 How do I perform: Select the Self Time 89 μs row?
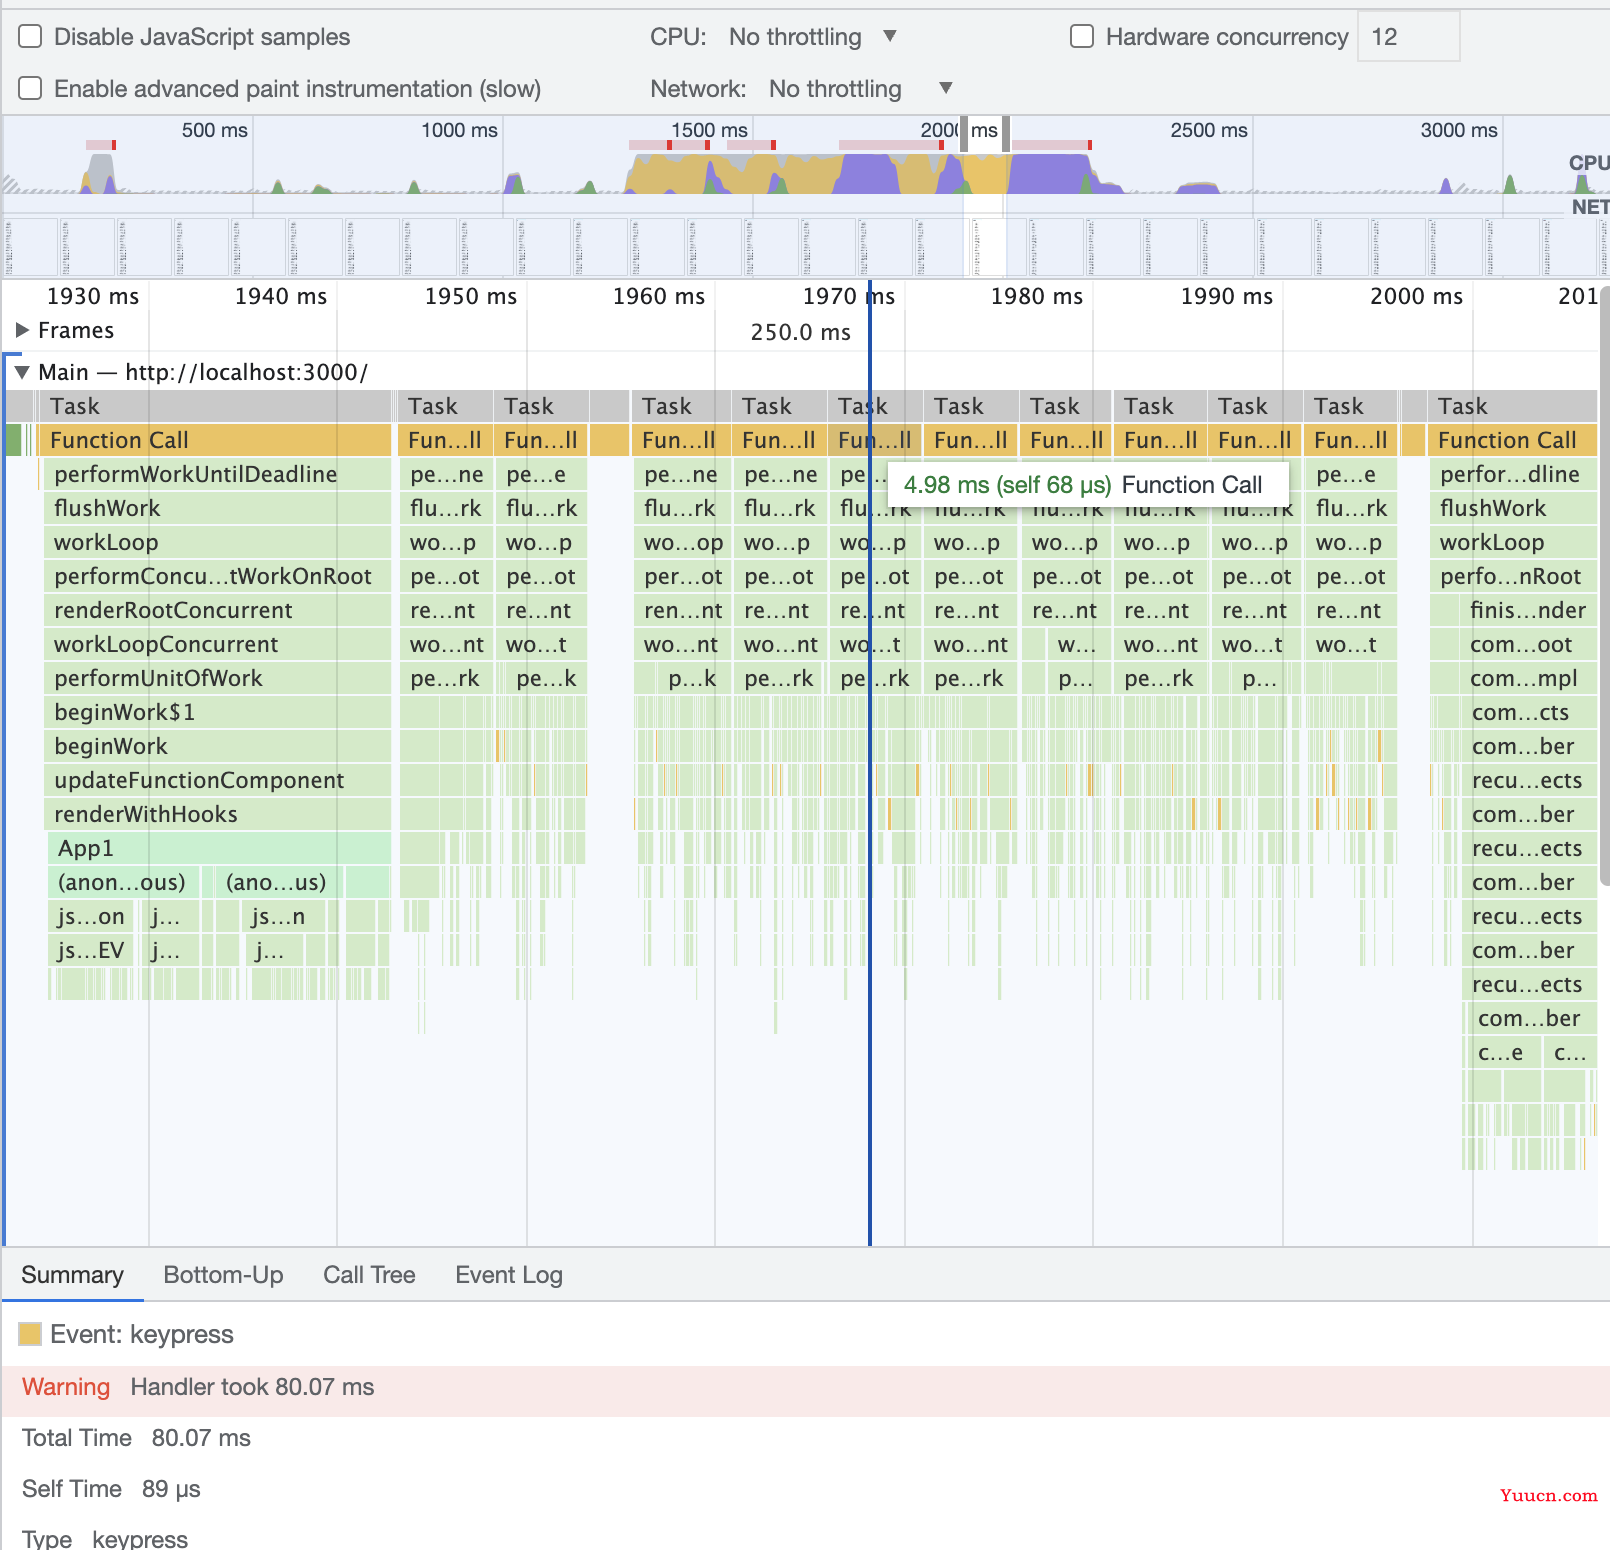[x=111, y=1489]
